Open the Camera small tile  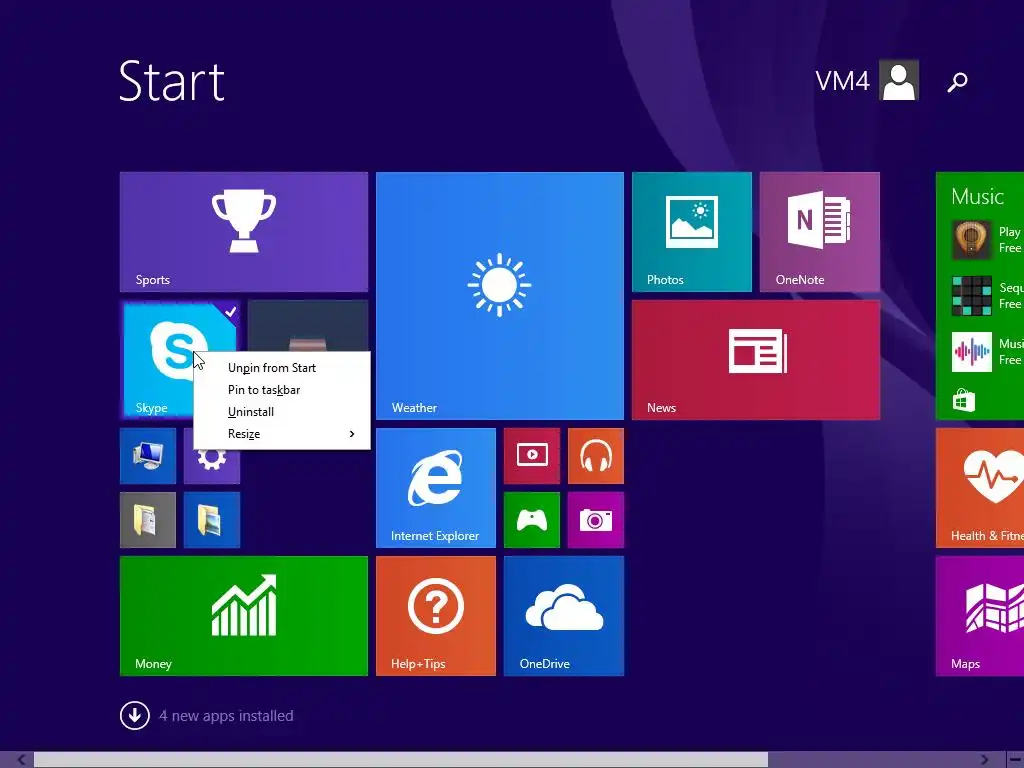[x=596, y=520]
